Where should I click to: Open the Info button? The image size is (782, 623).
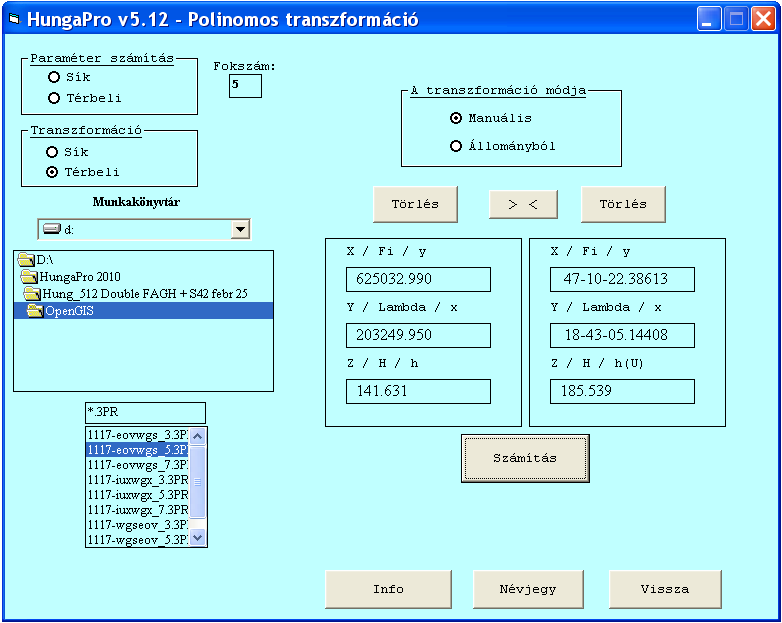point(388,590)
